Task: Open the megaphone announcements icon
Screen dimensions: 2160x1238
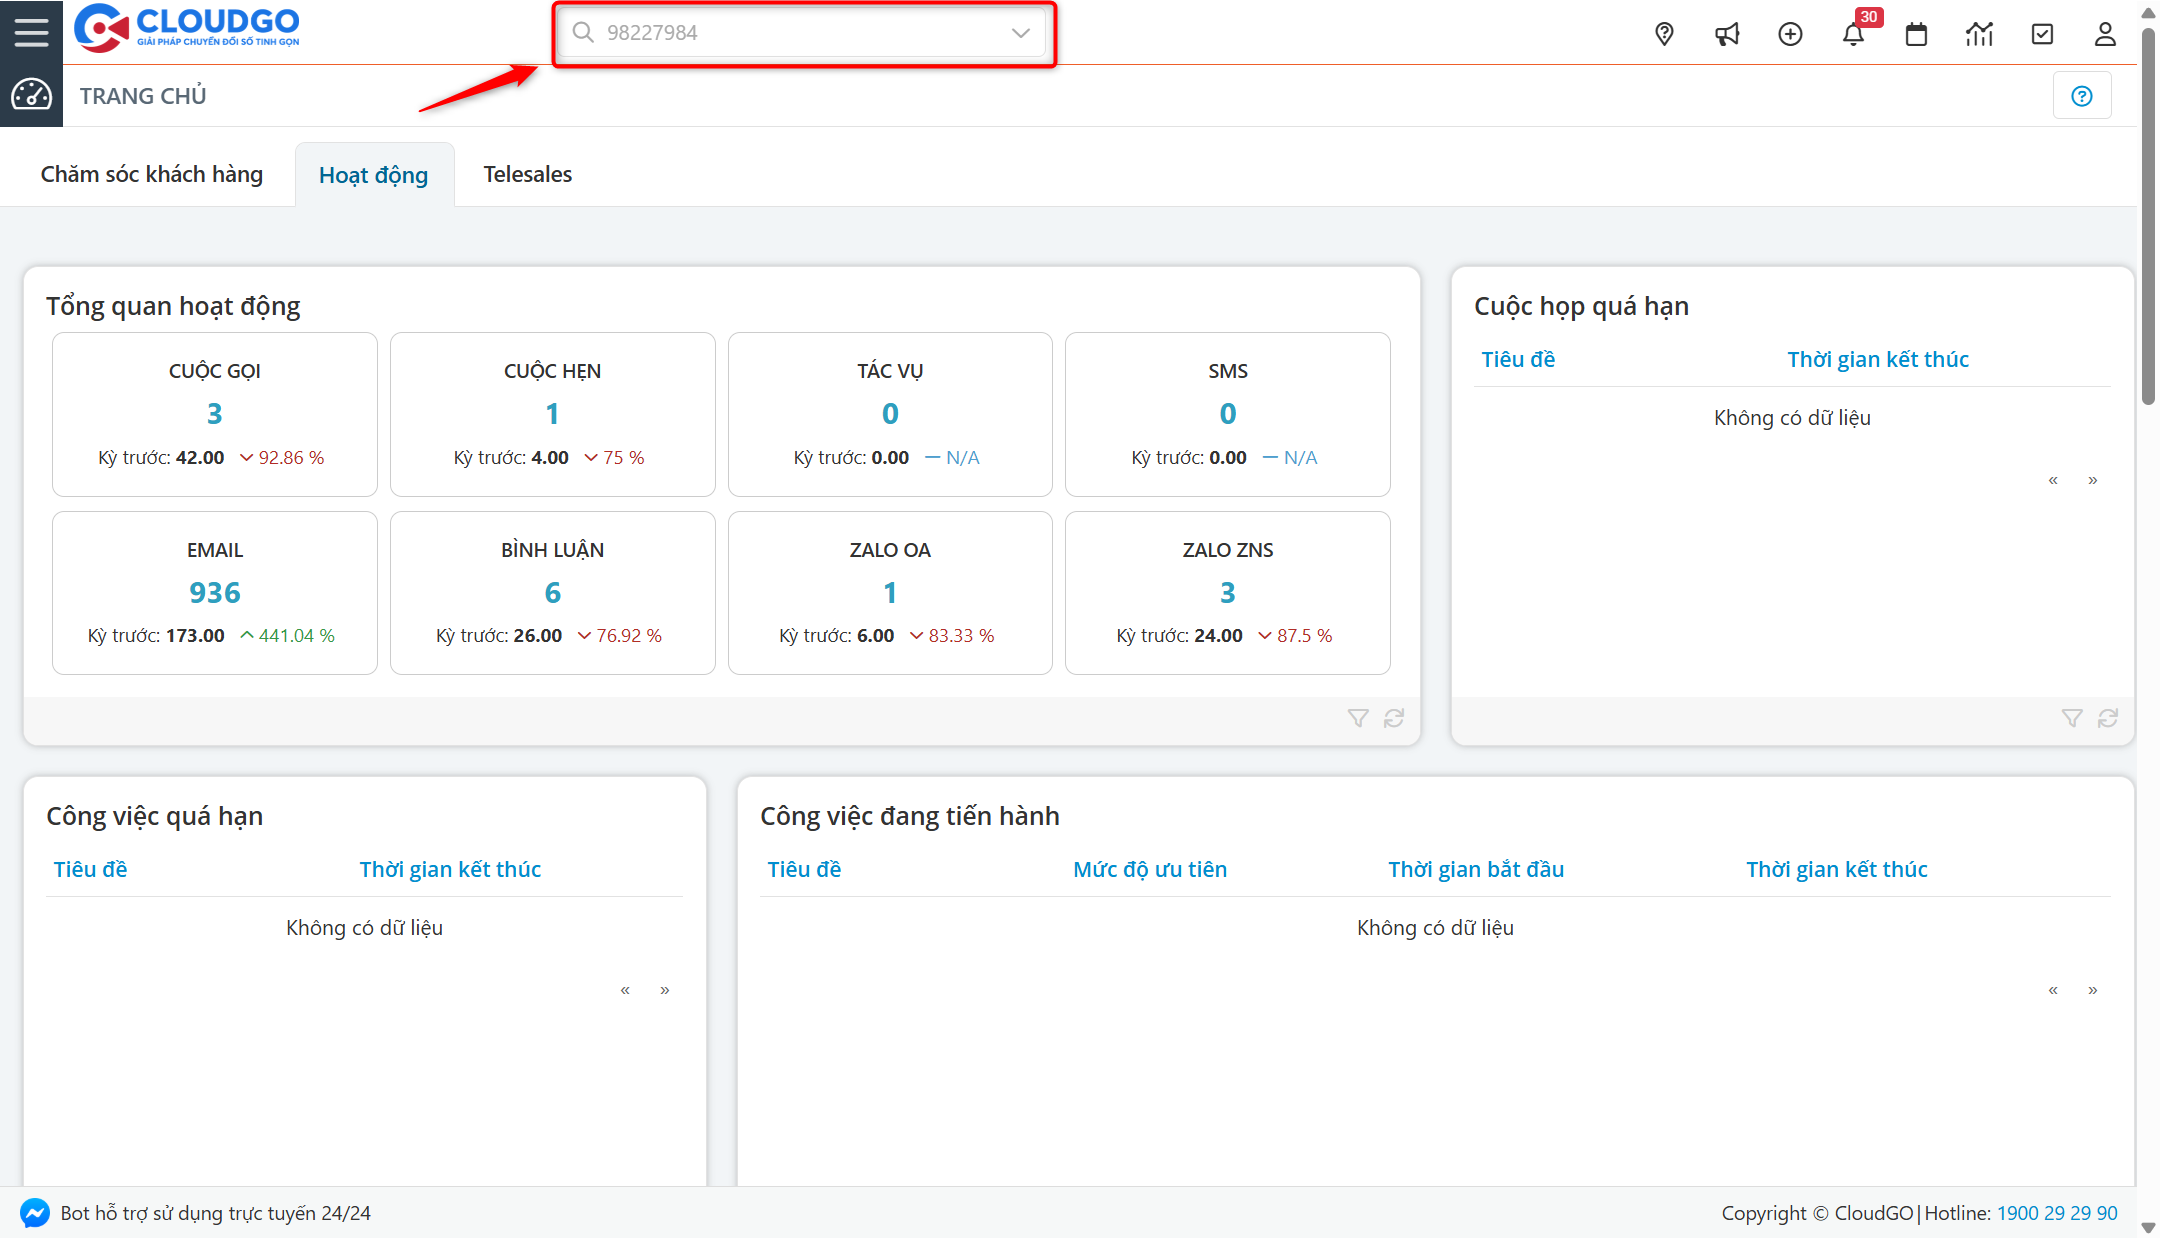Action: pyautogui.click(x=1727, y=34)
